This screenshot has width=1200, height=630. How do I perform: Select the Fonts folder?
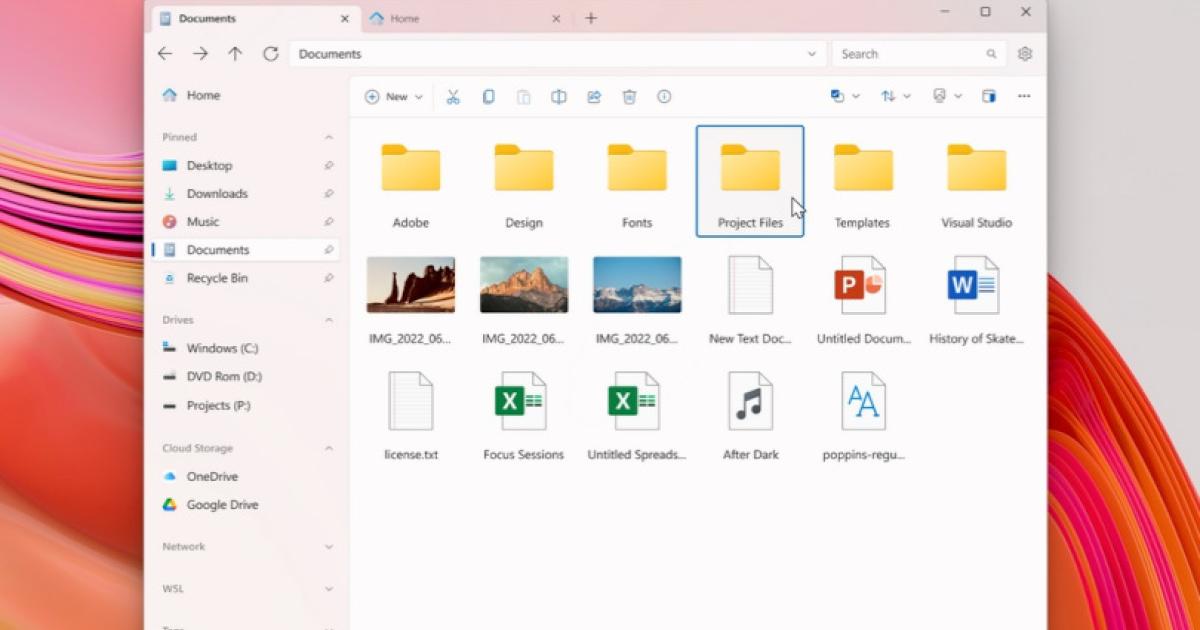(x=637, y=183)
